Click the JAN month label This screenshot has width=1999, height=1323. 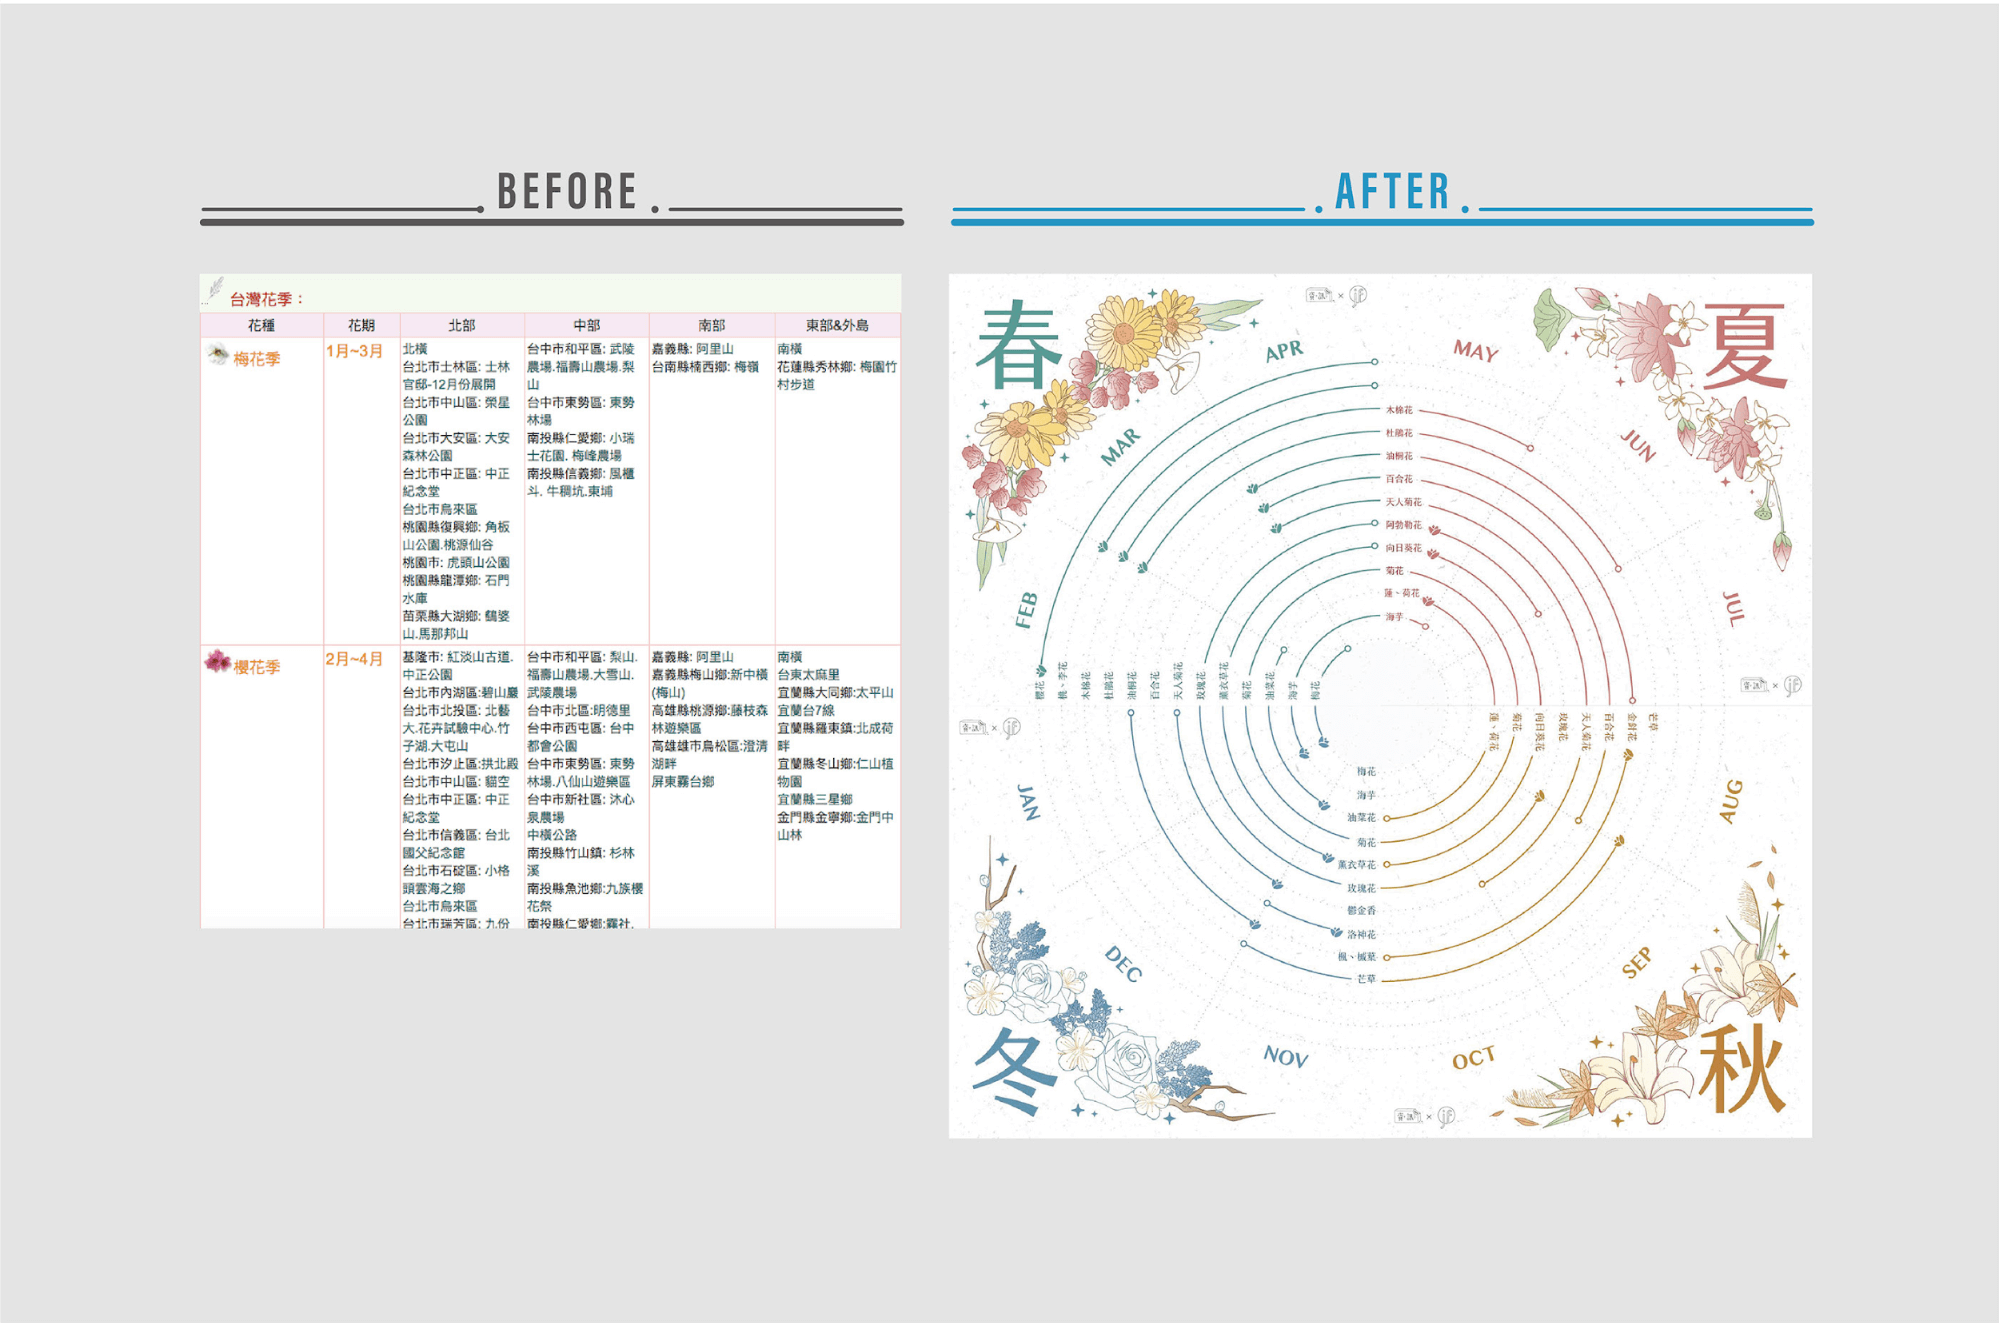click(1028, 802)
